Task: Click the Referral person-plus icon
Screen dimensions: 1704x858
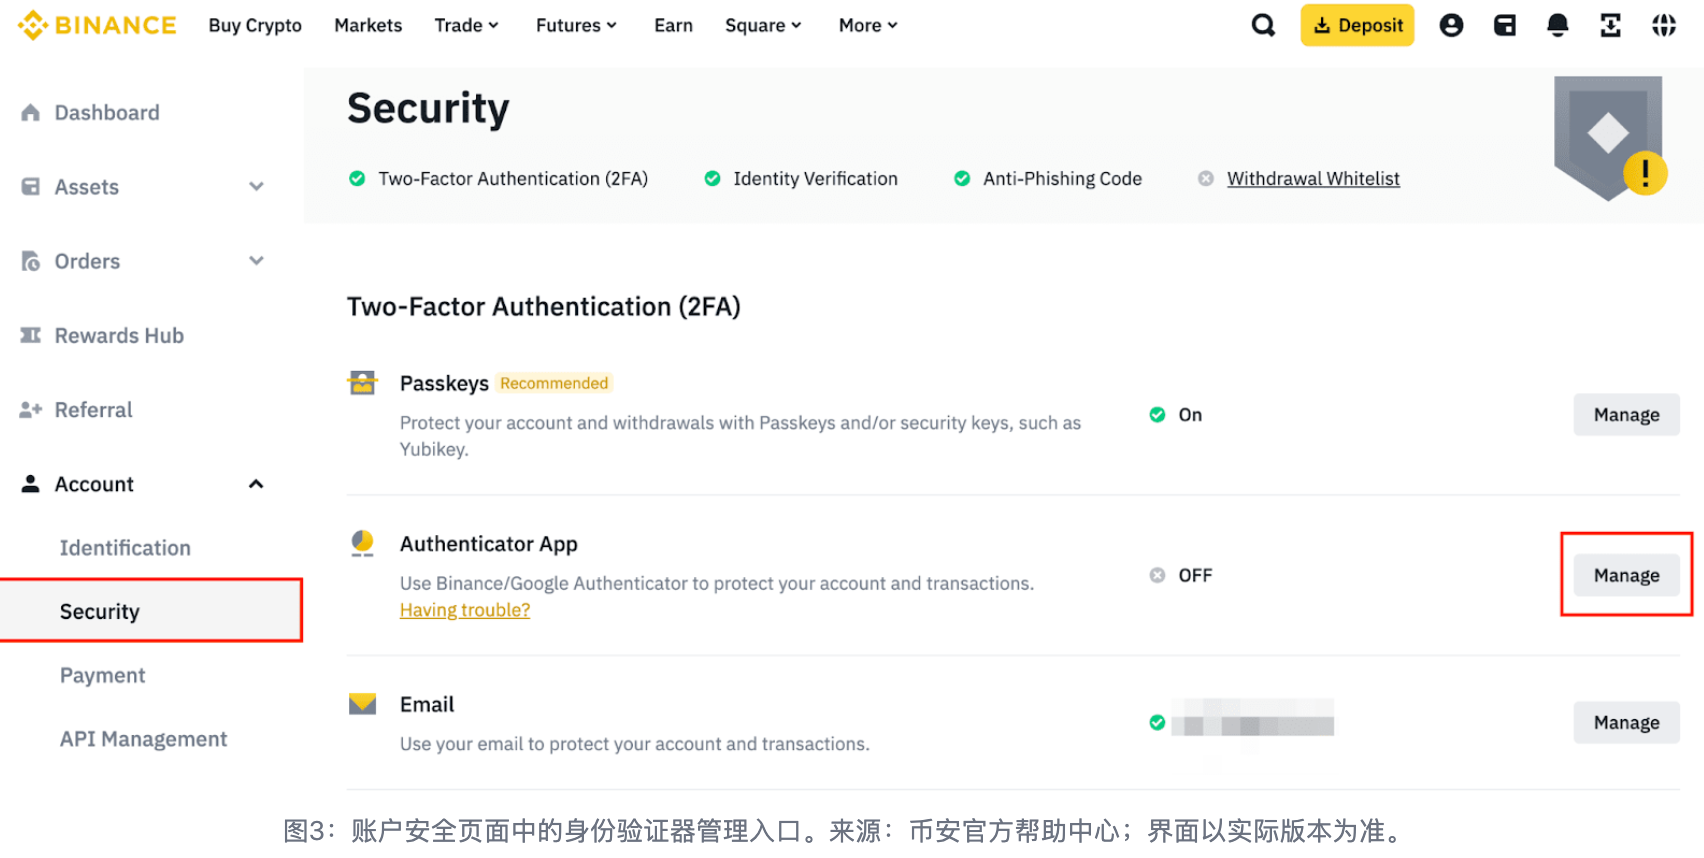Action: click(31, 410)
